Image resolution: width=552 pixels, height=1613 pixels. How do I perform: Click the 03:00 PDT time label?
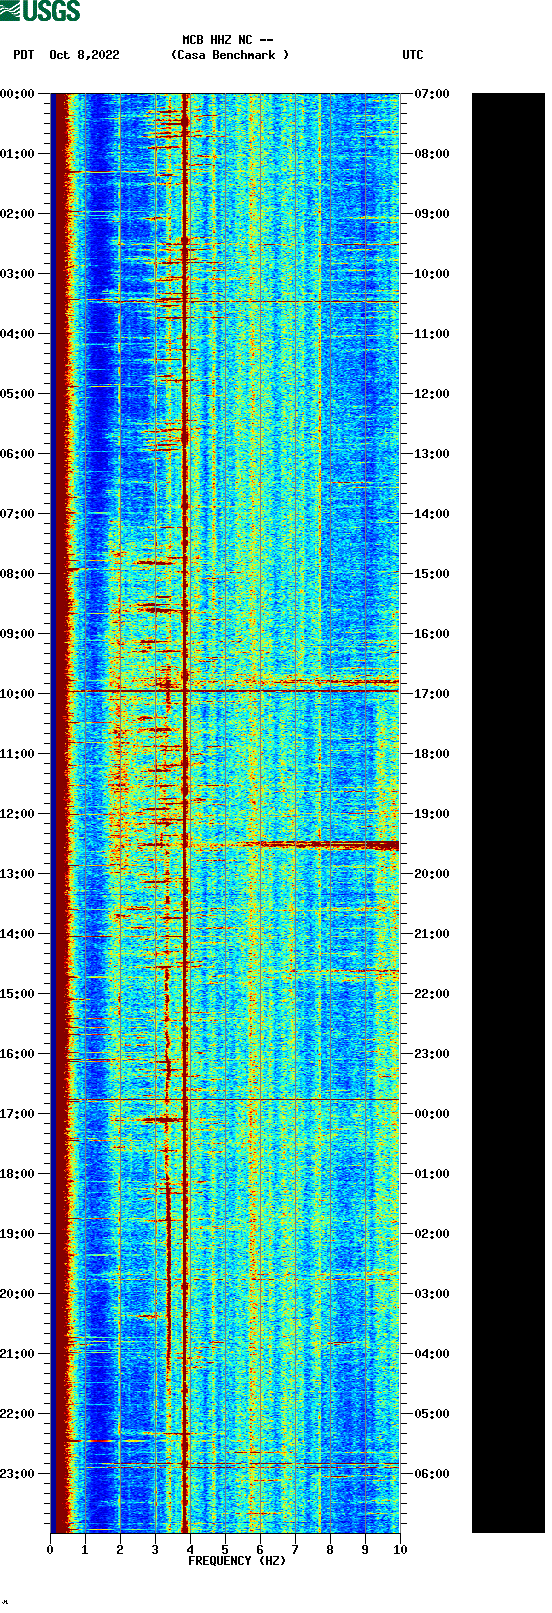pyautogui.click(x=17, y=274)
